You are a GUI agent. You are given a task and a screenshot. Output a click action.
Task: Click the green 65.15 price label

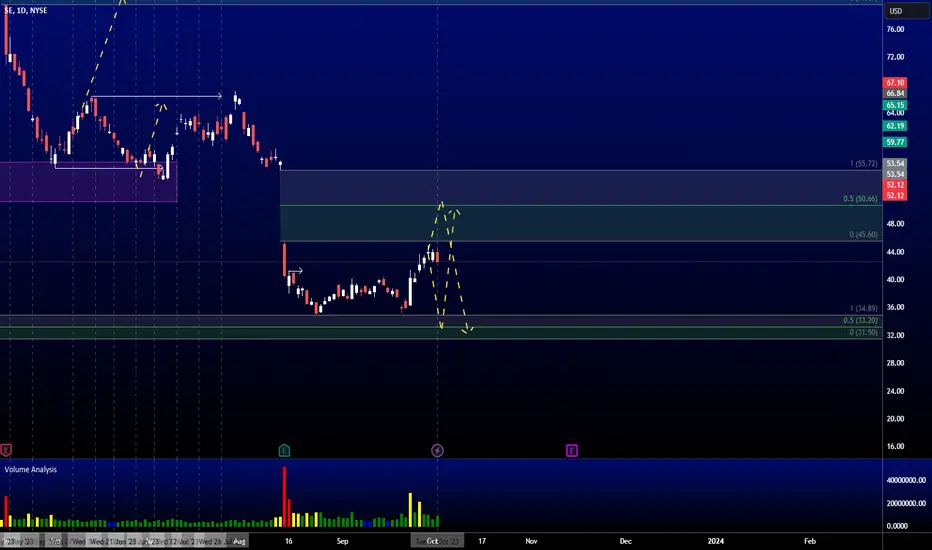tap(895, 105)
